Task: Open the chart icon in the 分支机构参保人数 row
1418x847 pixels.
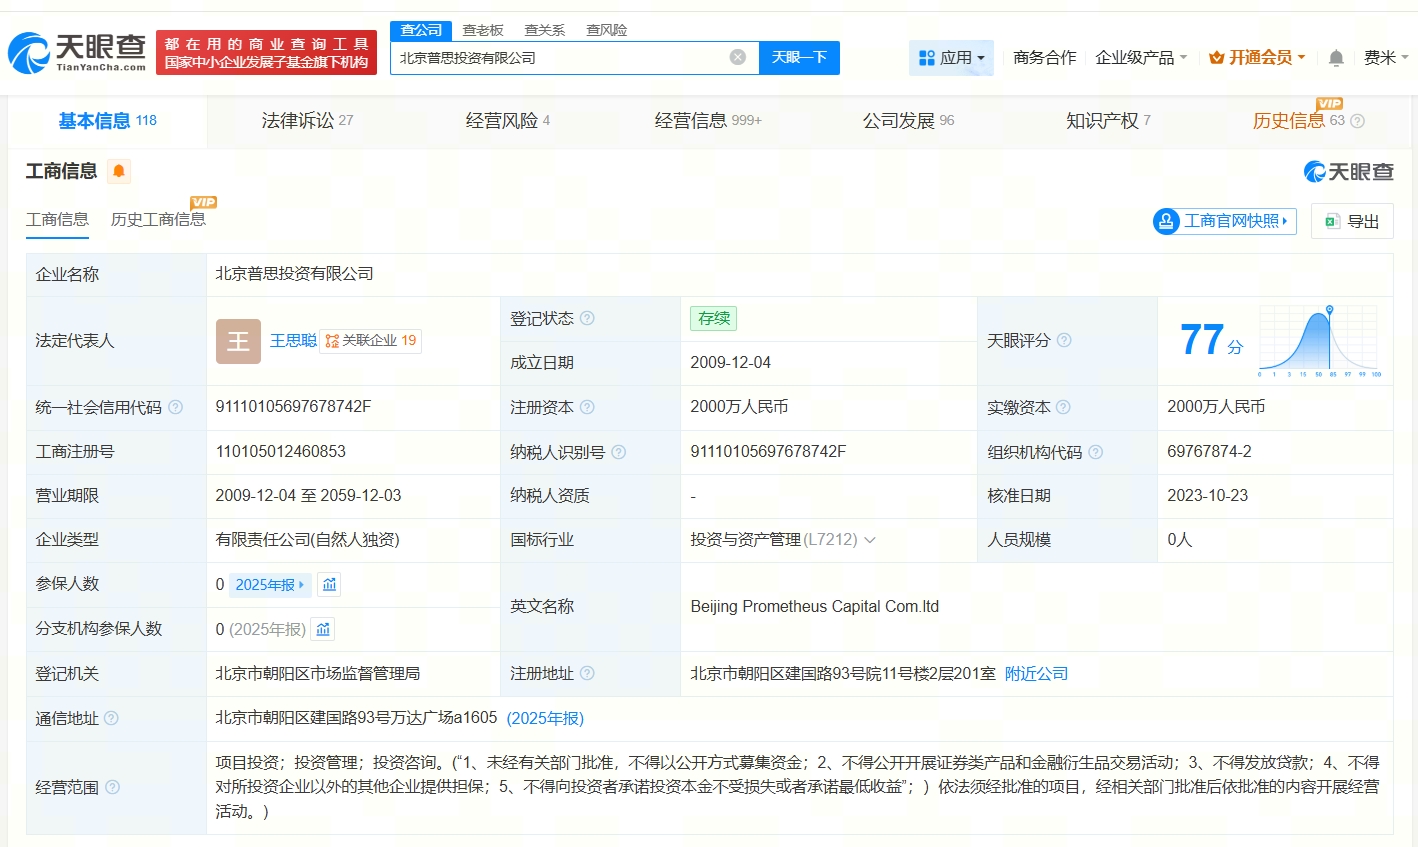Action: pos(323,629)
